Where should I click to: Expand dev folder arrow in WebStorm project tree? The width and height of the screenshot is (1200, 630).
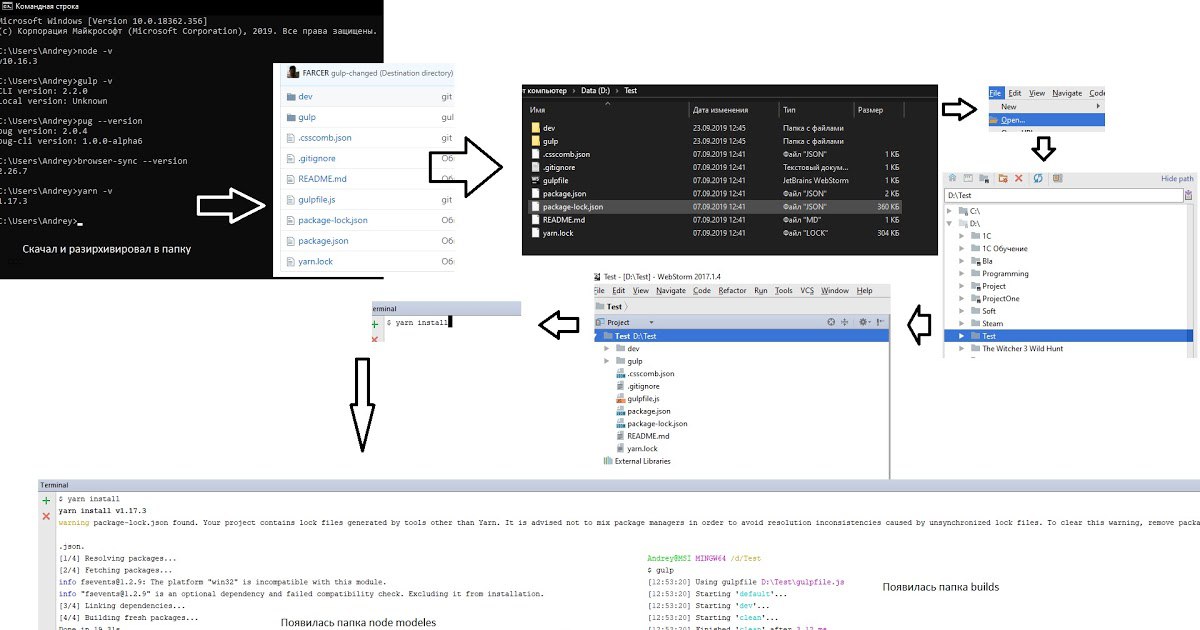tap(607, 348)
